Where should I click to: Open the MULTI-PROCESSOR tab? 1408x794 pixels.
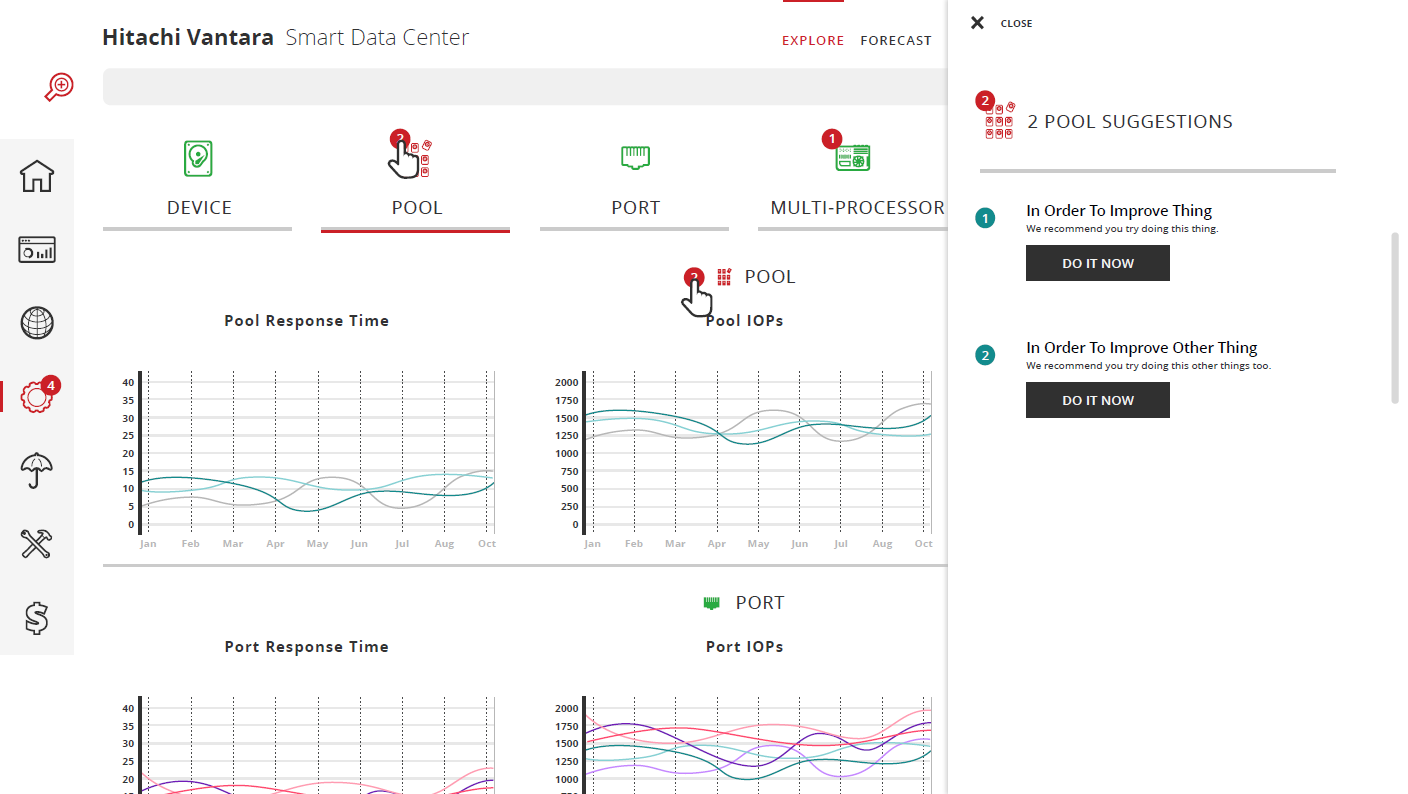(852, 180)
